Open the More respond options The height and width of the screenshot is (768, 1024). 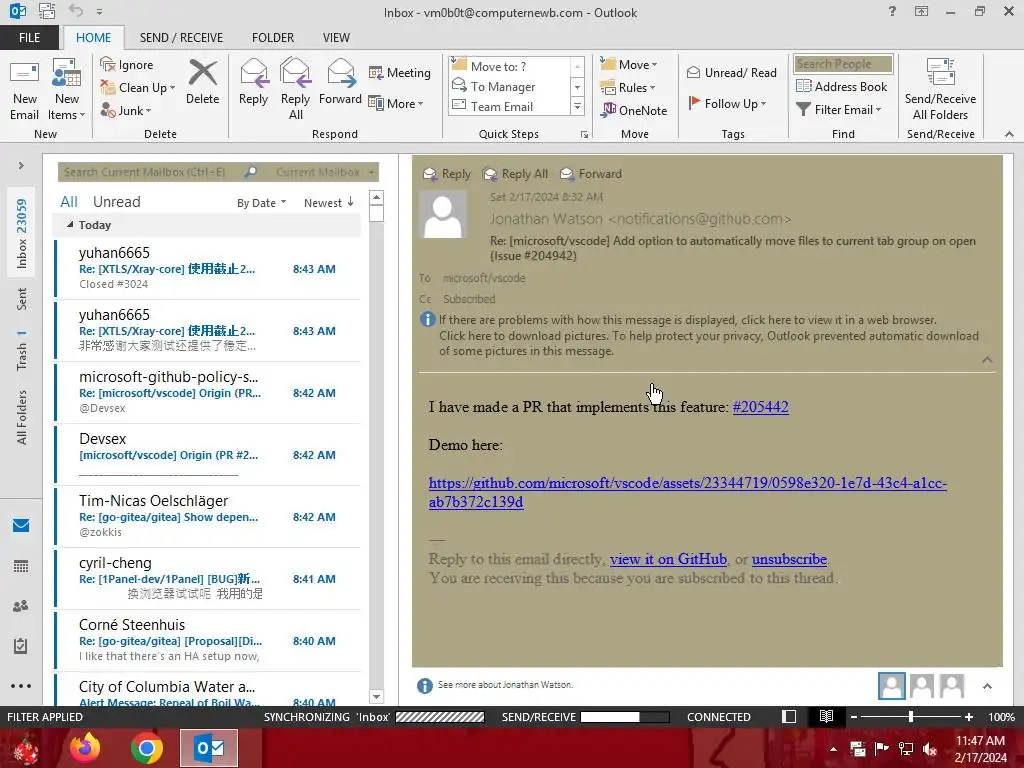click(x=396, y=103)
